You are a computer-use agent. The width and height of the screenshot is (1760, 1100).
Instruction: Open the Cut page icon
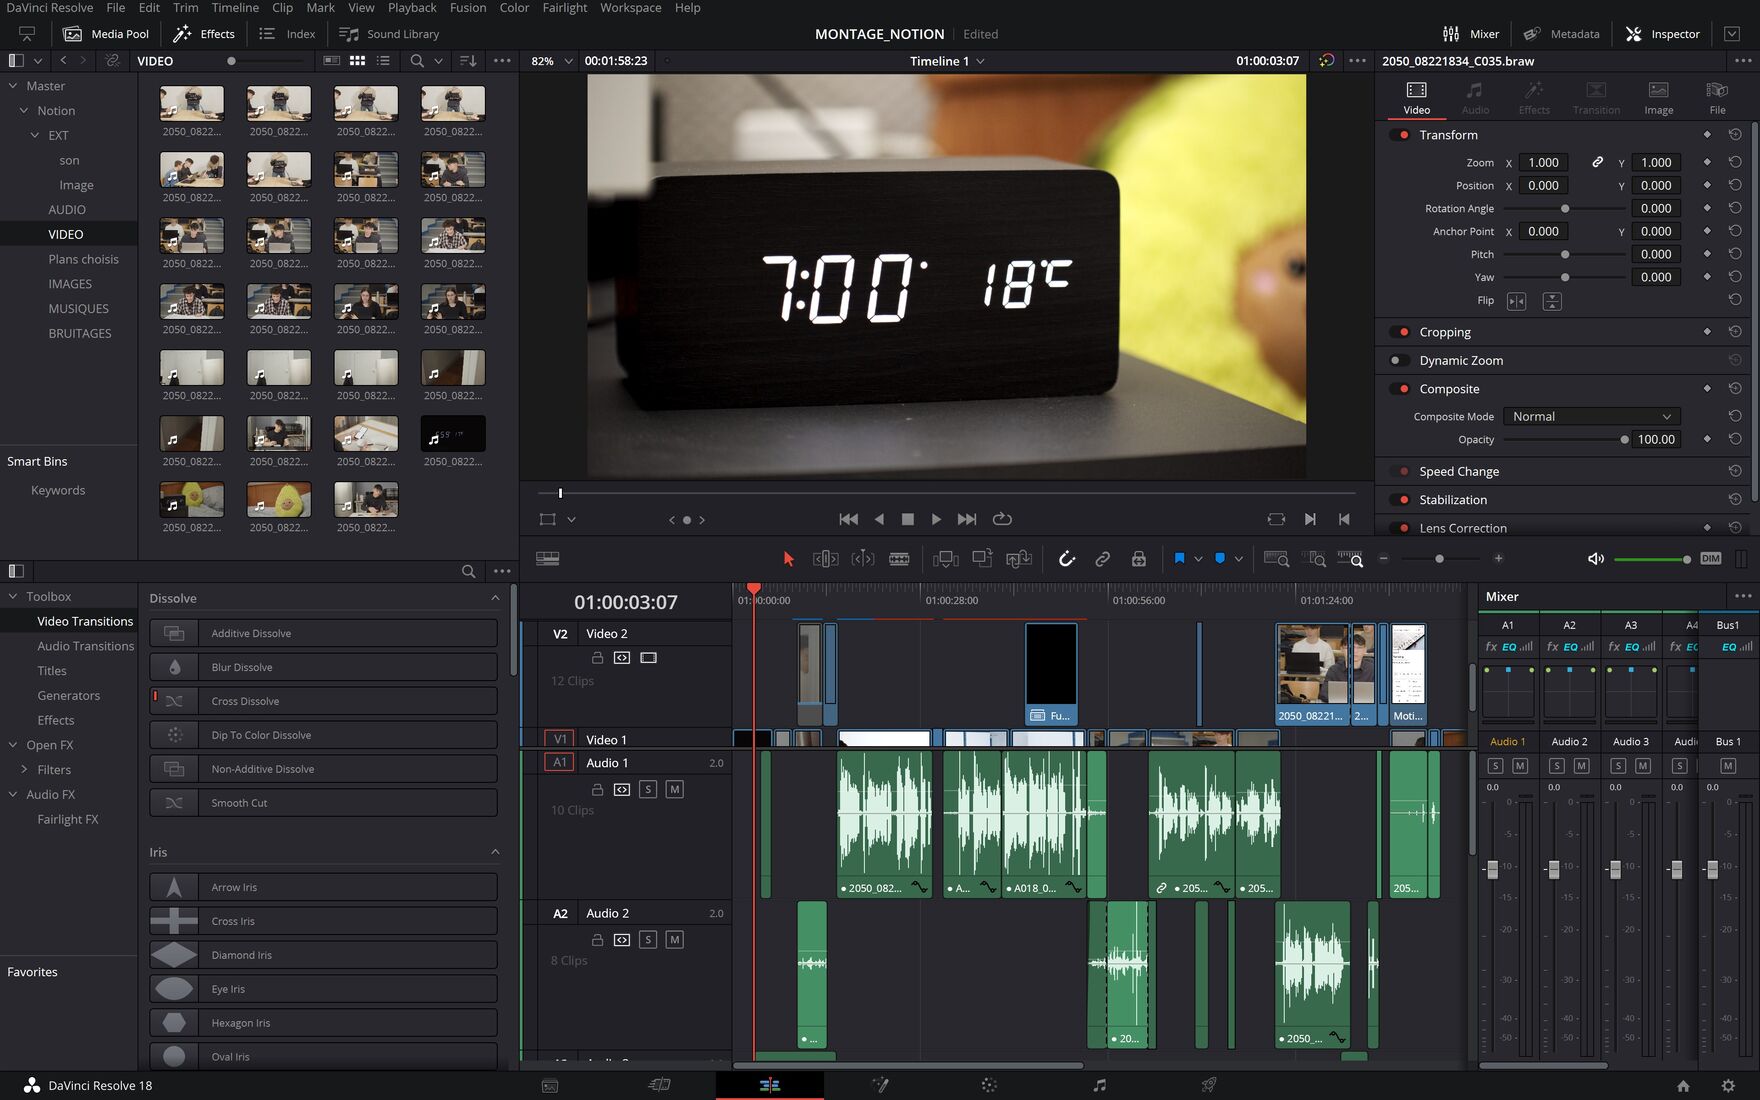click(659, 1085)
